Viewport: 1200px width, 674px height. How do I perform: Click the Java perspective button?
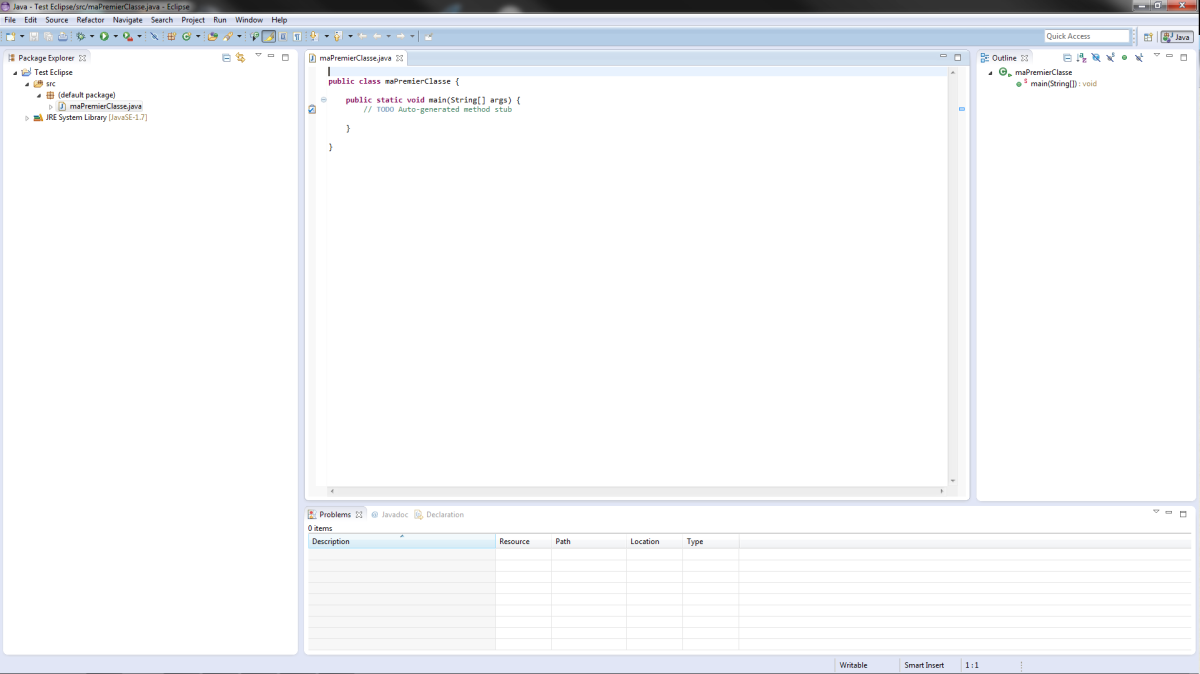(x=1176, y=36)
